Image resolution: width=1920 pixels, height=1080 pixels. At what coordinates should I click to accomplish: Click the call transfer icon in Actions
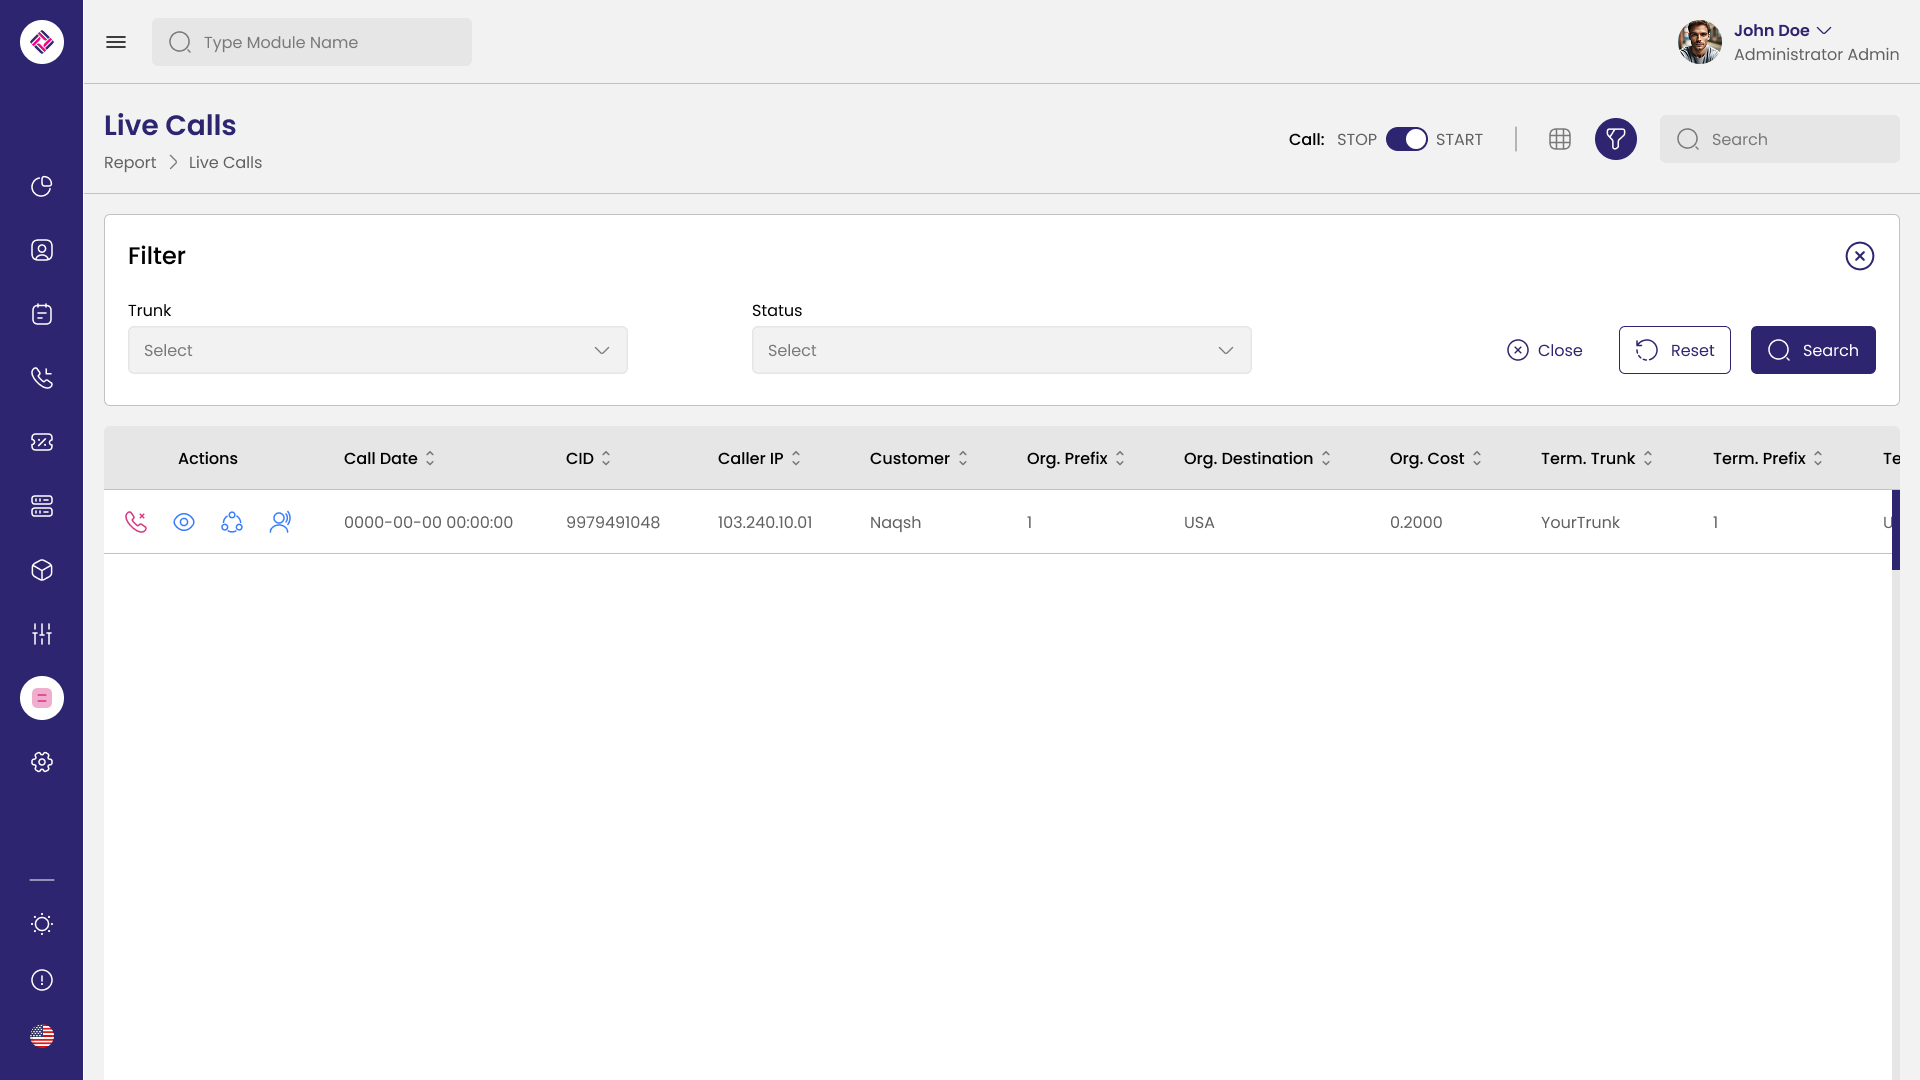click(x=232, y=522)
